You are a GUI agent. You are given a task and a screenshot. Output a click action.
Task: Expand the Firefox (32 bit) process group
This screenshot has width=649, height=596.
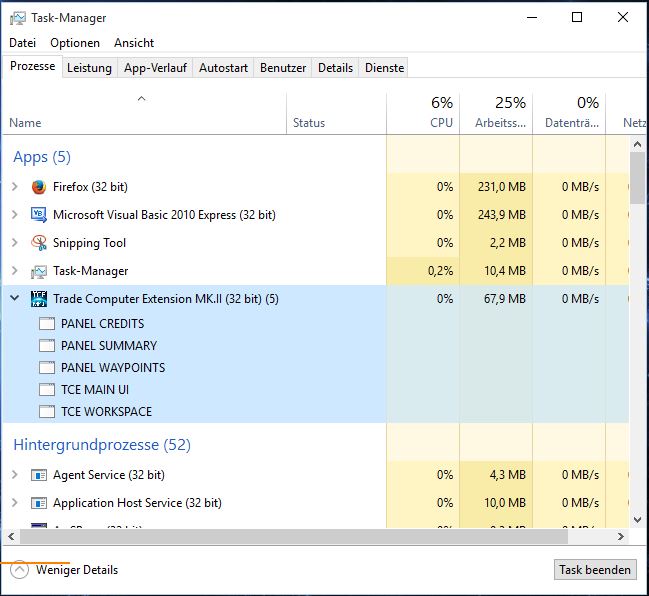tap(15, 187)
